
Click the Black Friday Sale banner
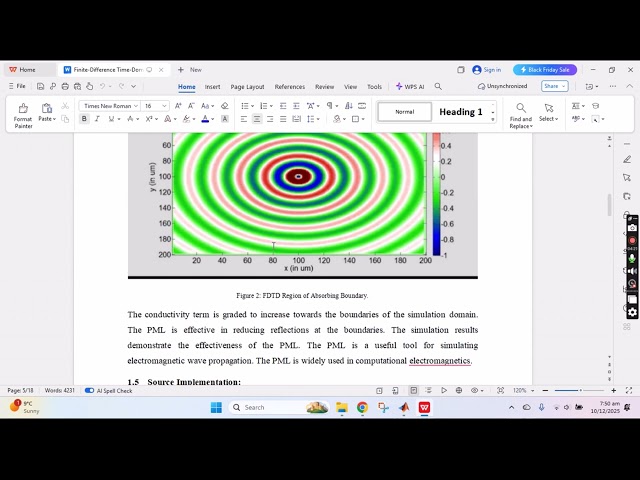[545, 70]
